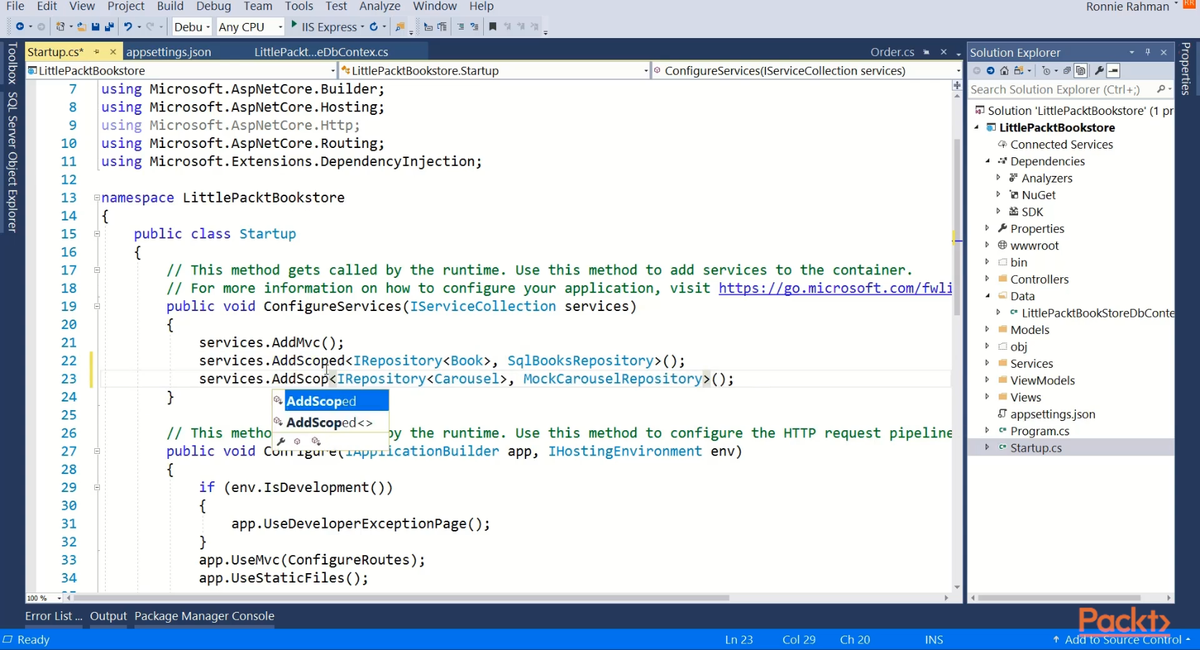Close the Startup.cs tab
1200x650 pixels.
tap(112, 52)
